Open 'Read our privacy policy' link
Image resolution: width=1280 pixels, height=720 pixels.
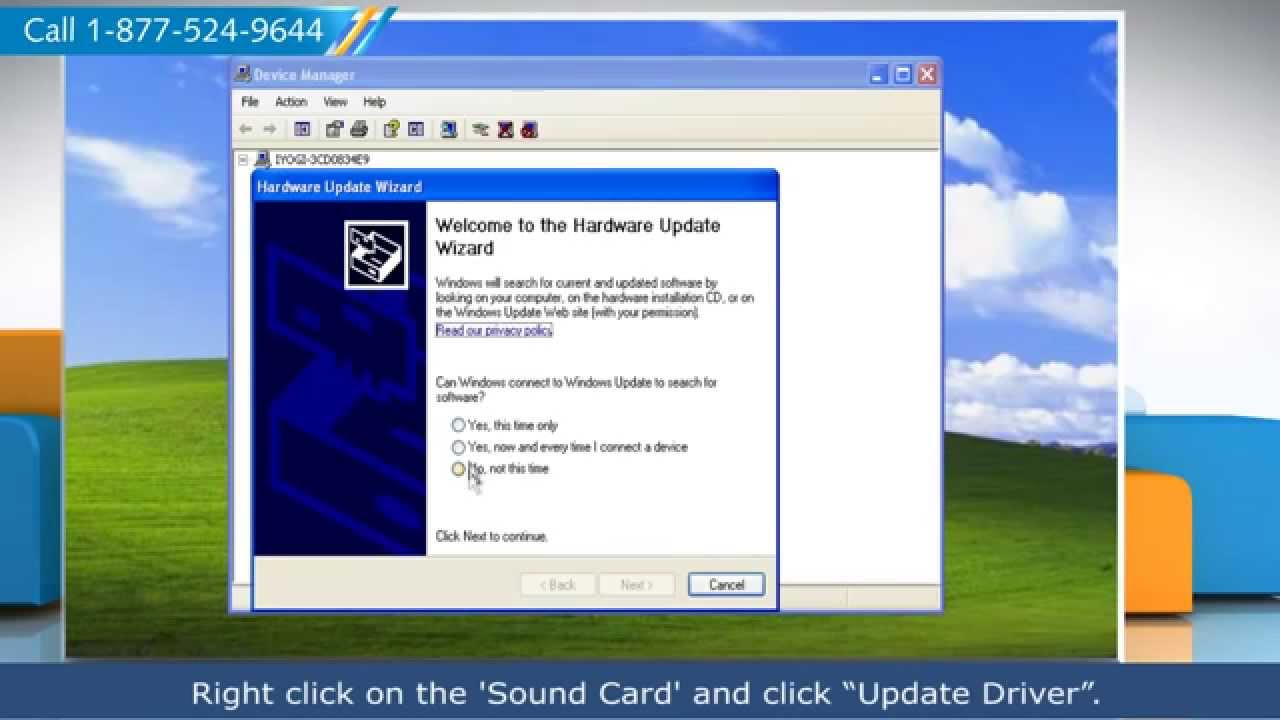point(494,331)
